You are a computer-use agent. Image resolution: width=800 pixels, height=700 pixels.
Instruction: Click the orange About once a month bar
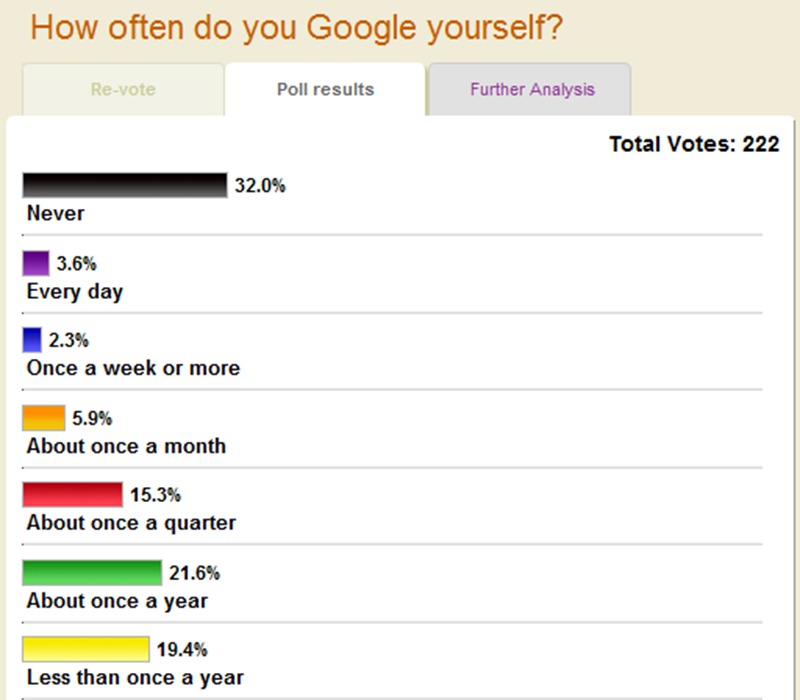pyautogui.click(x=44, y=417)
